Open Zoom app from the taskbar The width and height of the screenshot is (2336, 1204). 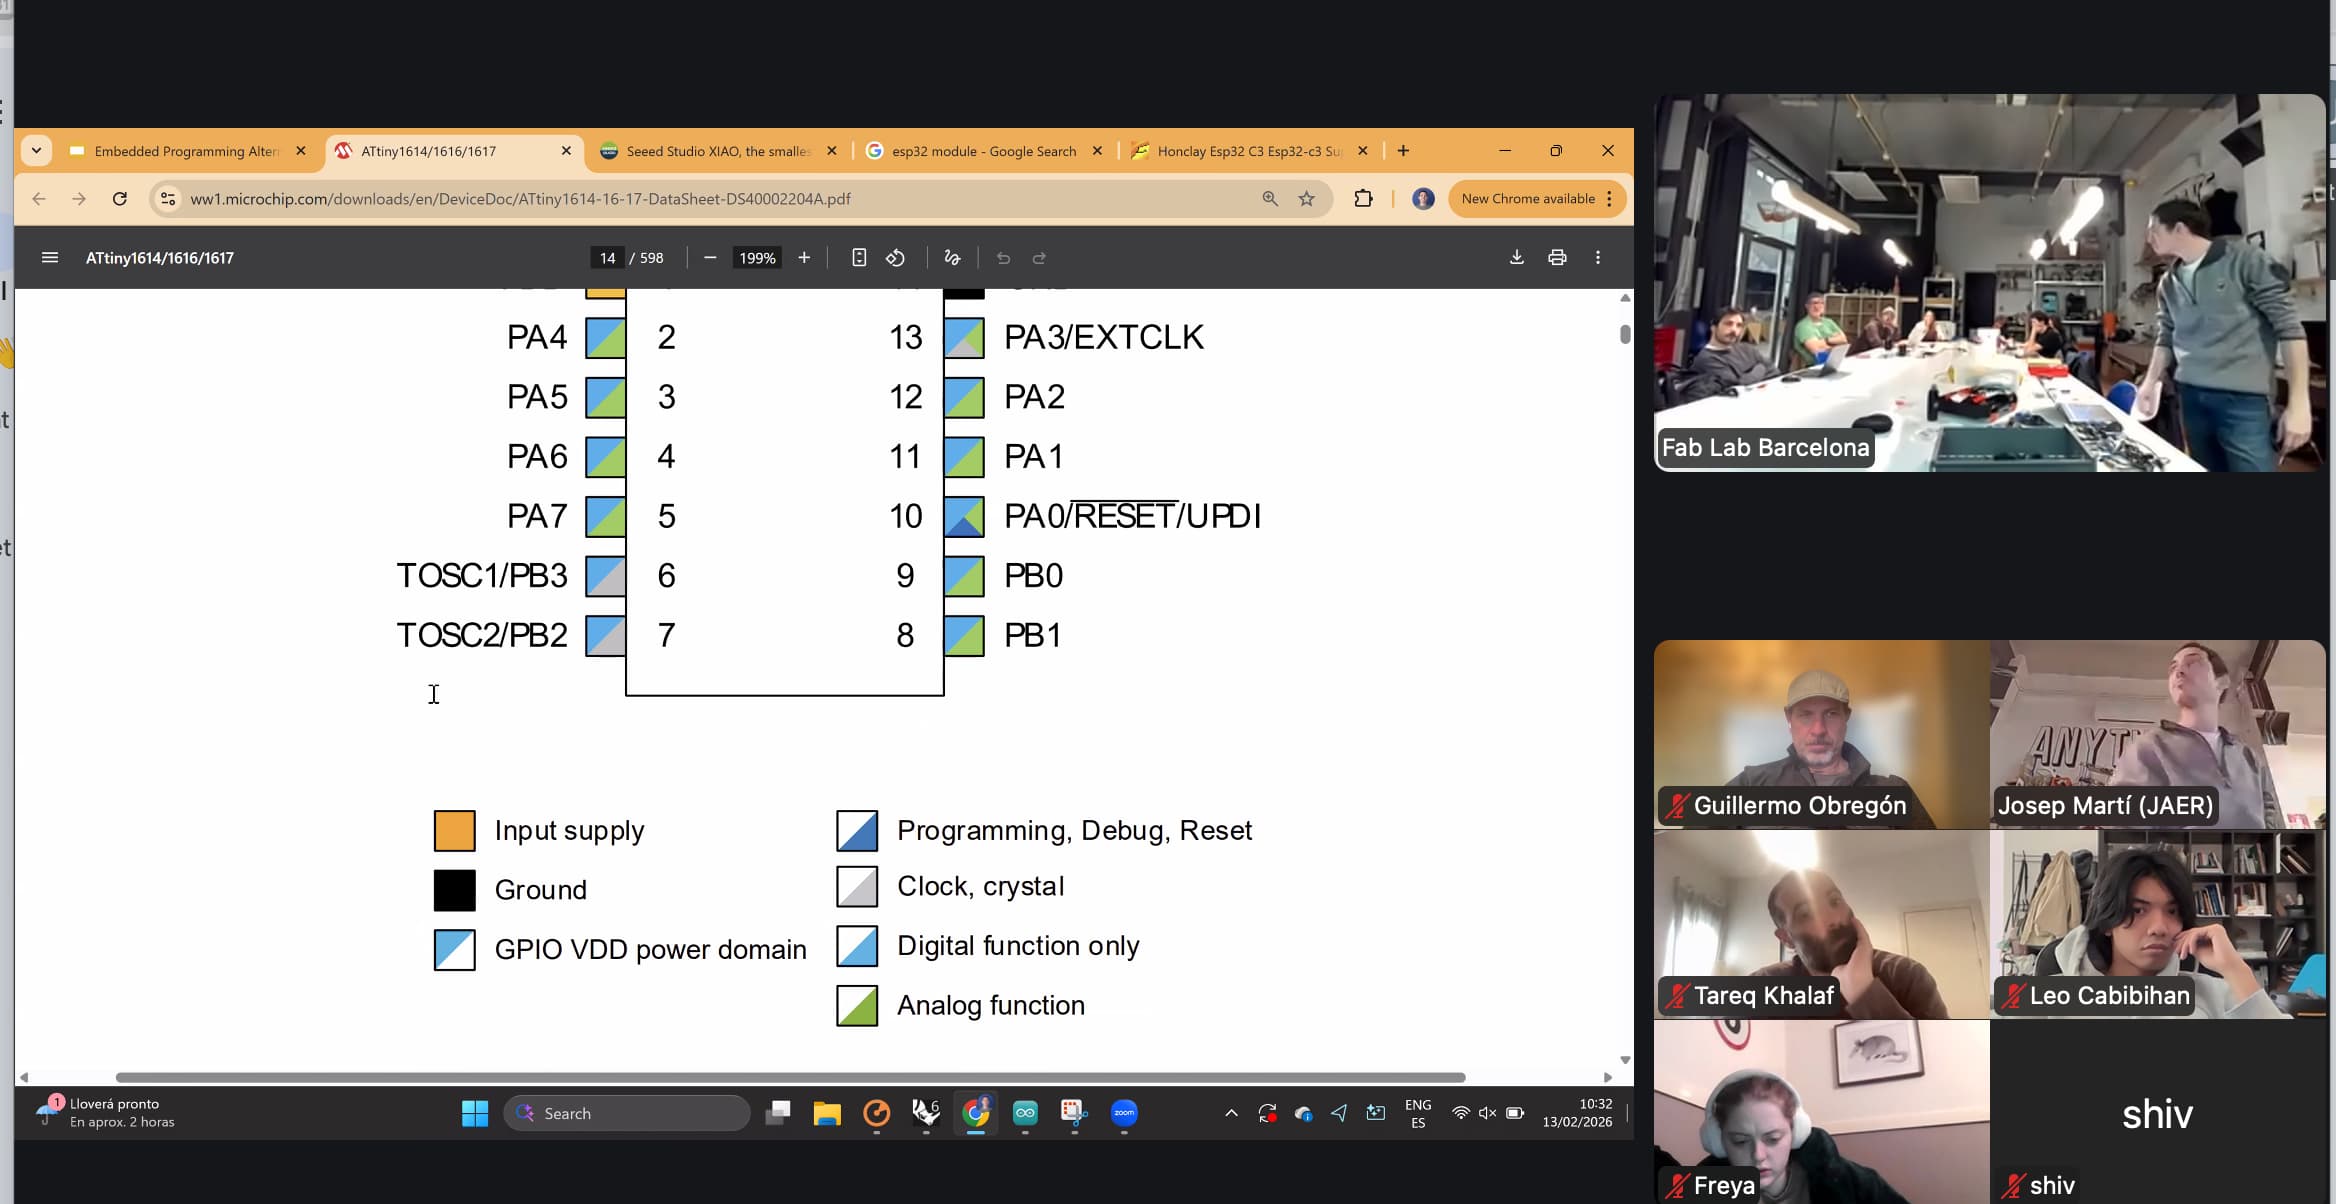(x=1124, y=1113)
